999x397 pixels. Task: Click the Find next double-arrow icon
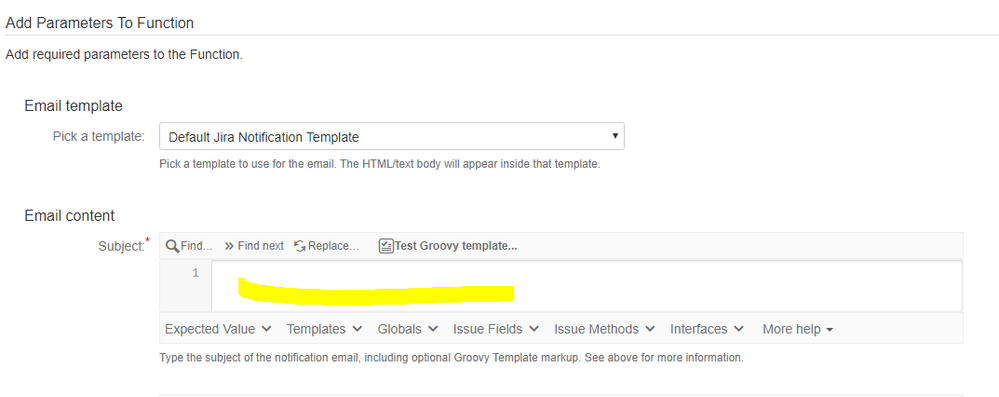[x=229, y=246]
